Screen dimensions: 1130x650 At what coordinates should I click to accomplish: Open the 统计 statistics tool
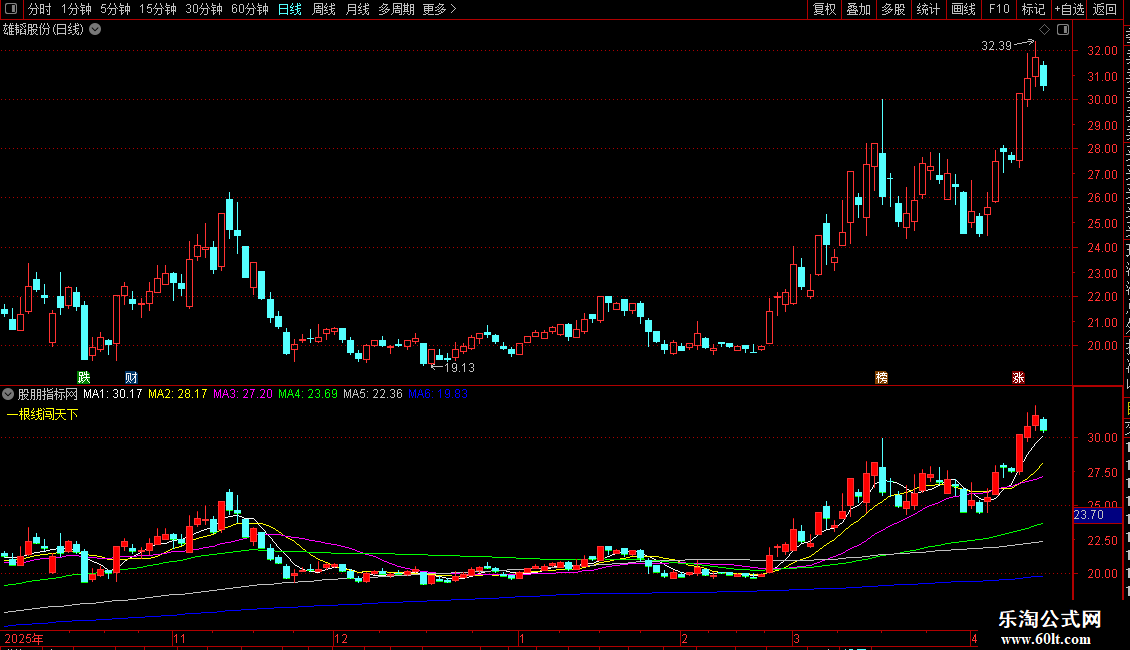click(928, 9)
